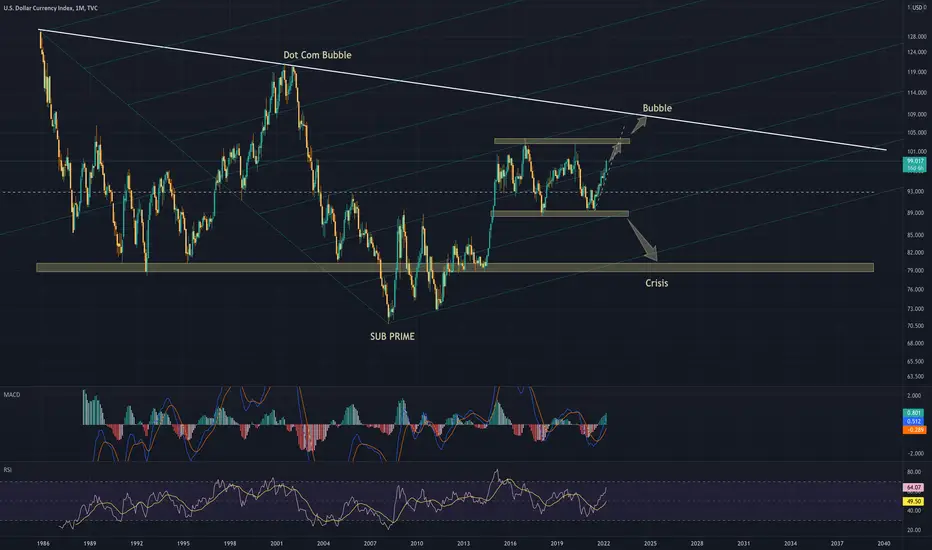Click the green MACD histogram value 0.801

(x=914, y=413)
